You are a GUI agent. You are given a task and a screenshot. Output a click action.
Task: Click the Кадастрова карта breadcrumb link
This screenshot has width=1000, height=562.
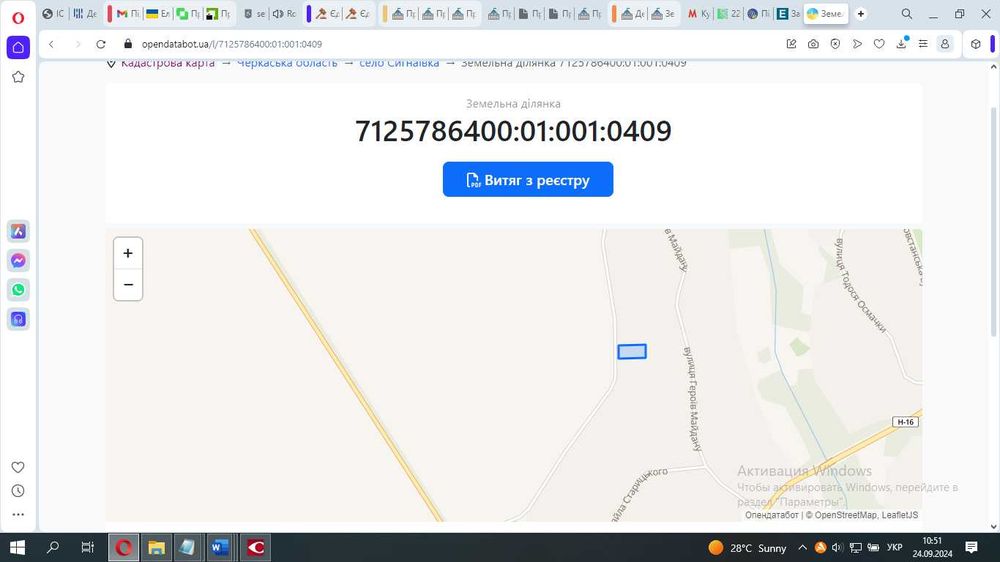pyautogui.click(x=168, y=63)
